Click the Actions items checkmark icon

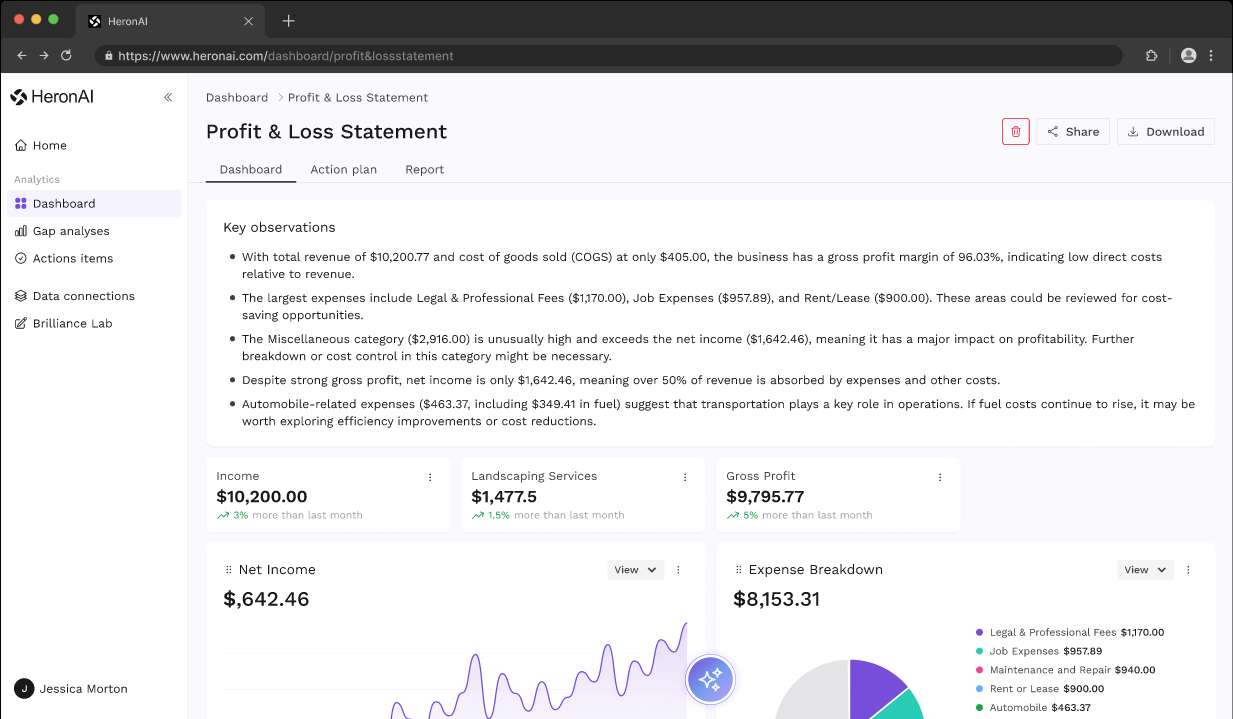(21, 258)
